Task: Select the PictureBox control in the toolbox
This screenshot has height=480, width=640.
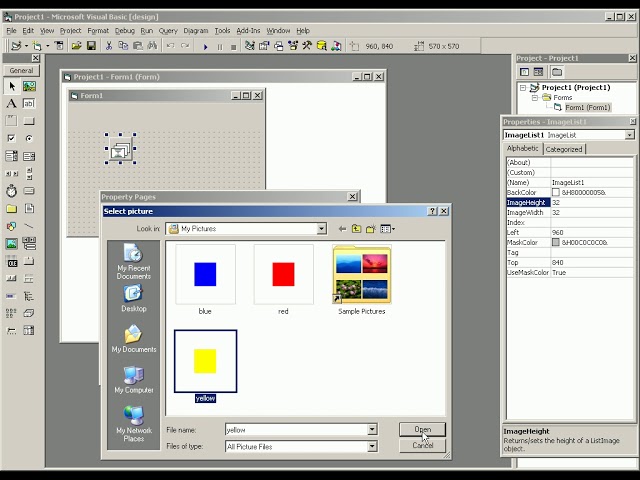Action: click(x=29, y=86)
